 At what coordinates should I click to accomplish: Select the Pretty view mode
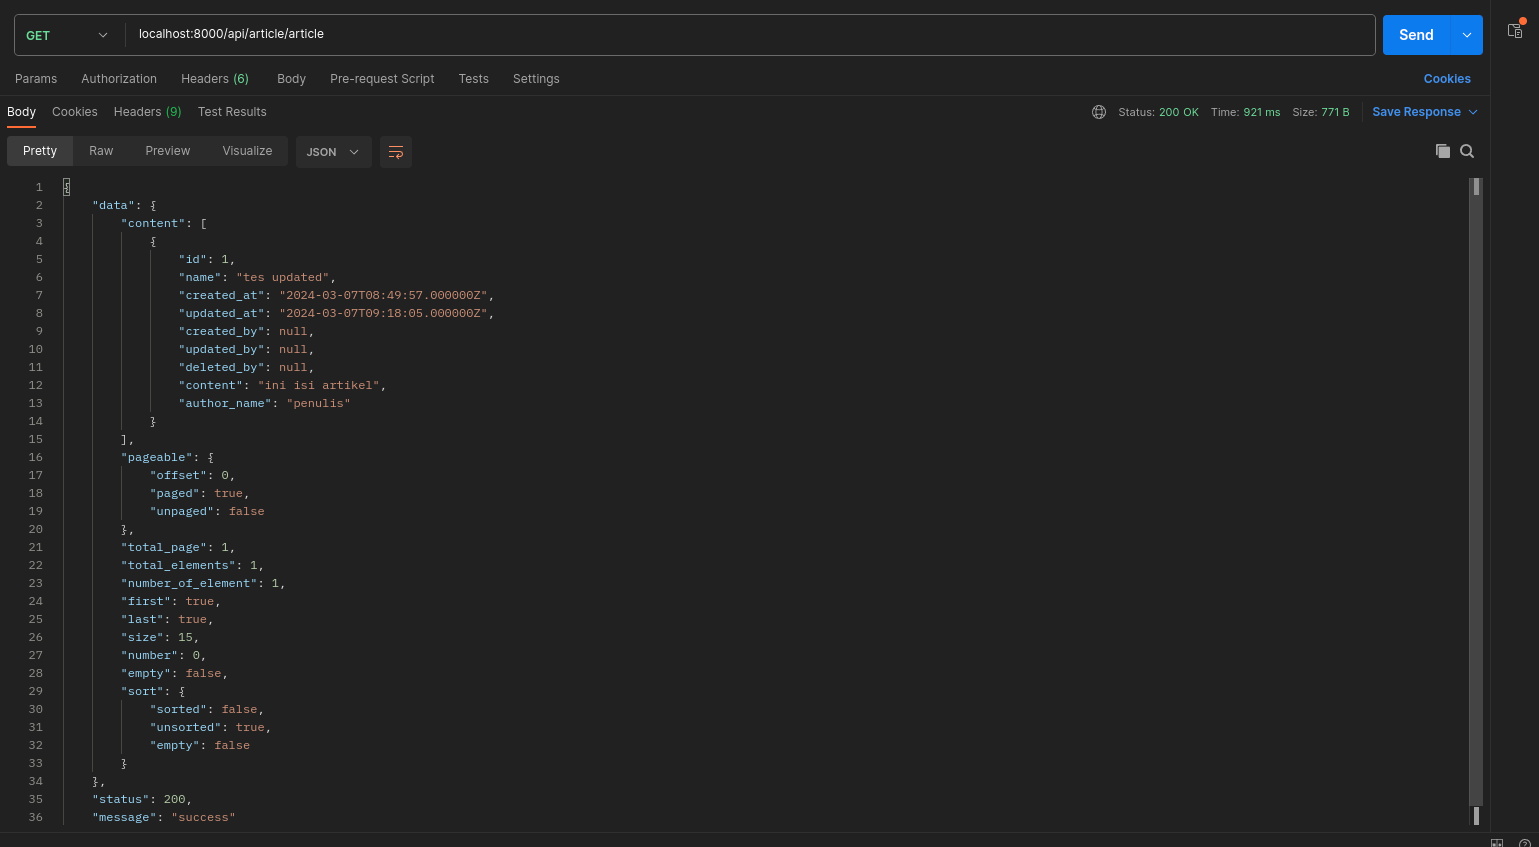pyautogui.click(x=40, y=151)
